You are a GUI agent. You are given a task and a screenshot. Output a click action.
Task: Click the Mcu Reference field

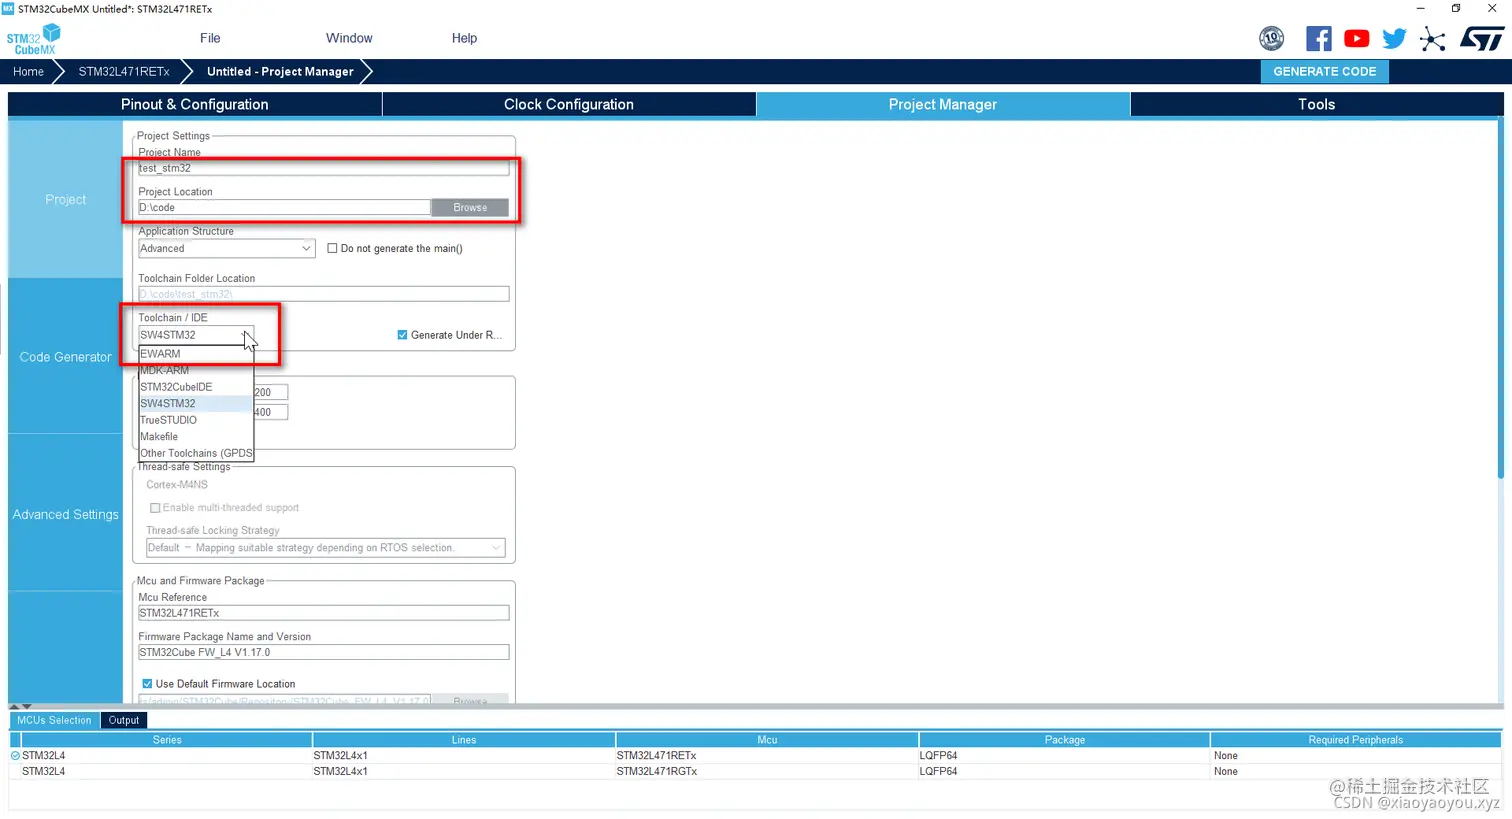323,613
